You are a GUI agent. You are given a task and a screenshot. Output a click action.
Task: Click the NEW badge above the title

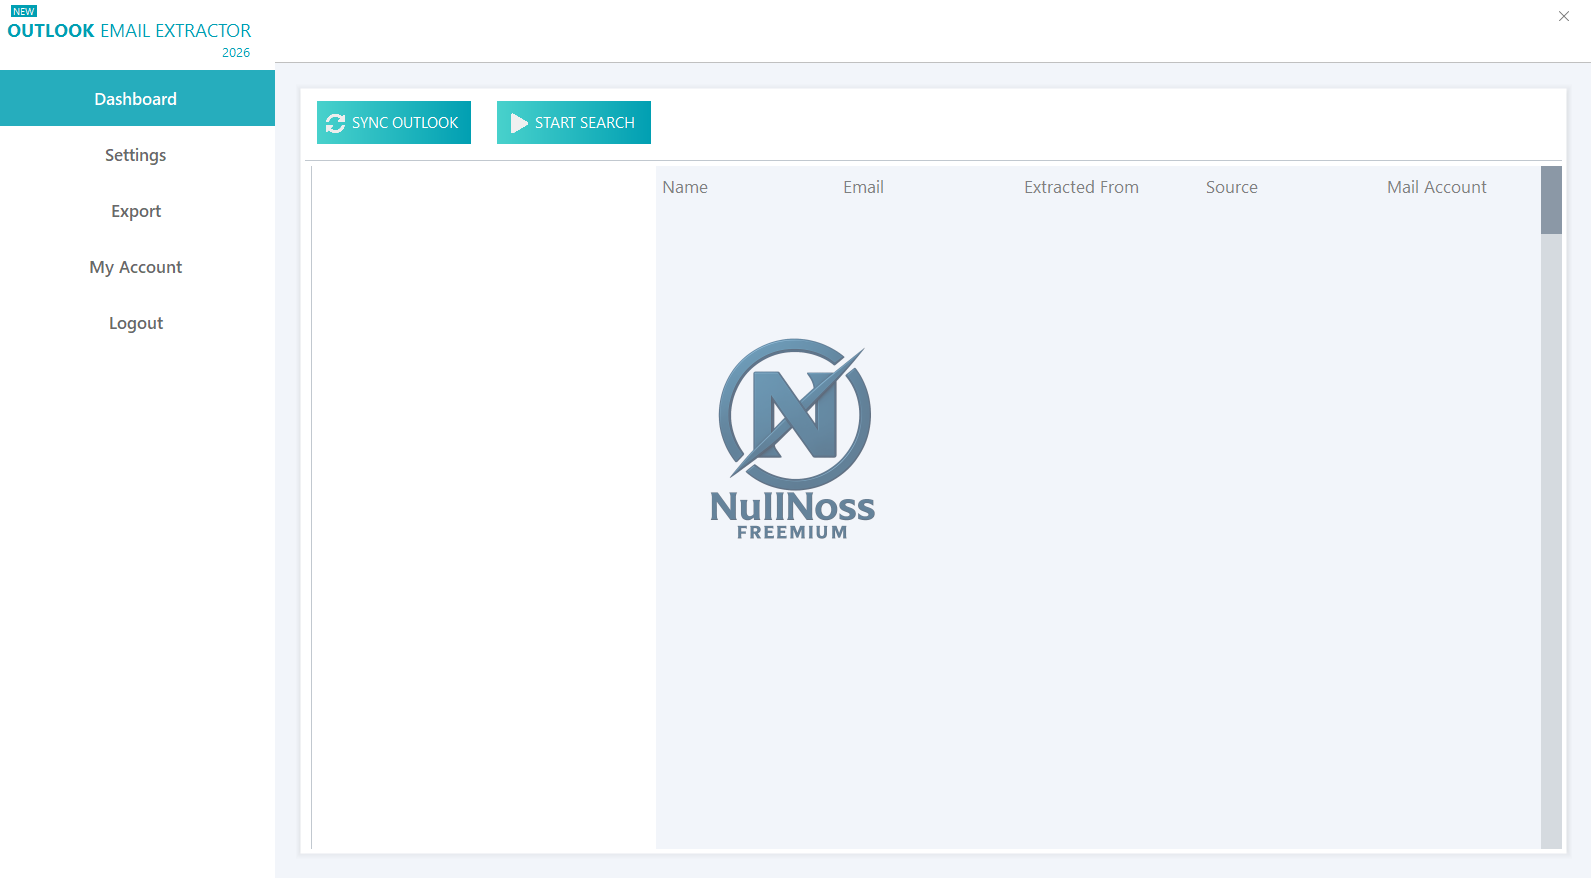[24, 11]
